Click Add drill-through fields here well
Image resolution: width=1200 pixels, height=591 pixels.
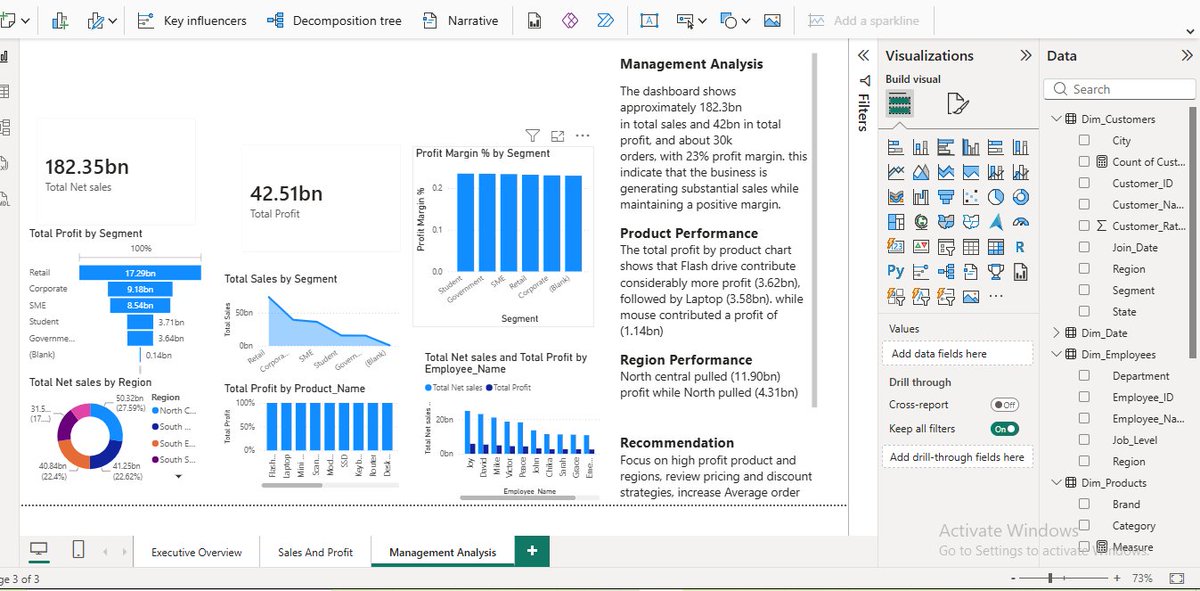pos(957,457)
